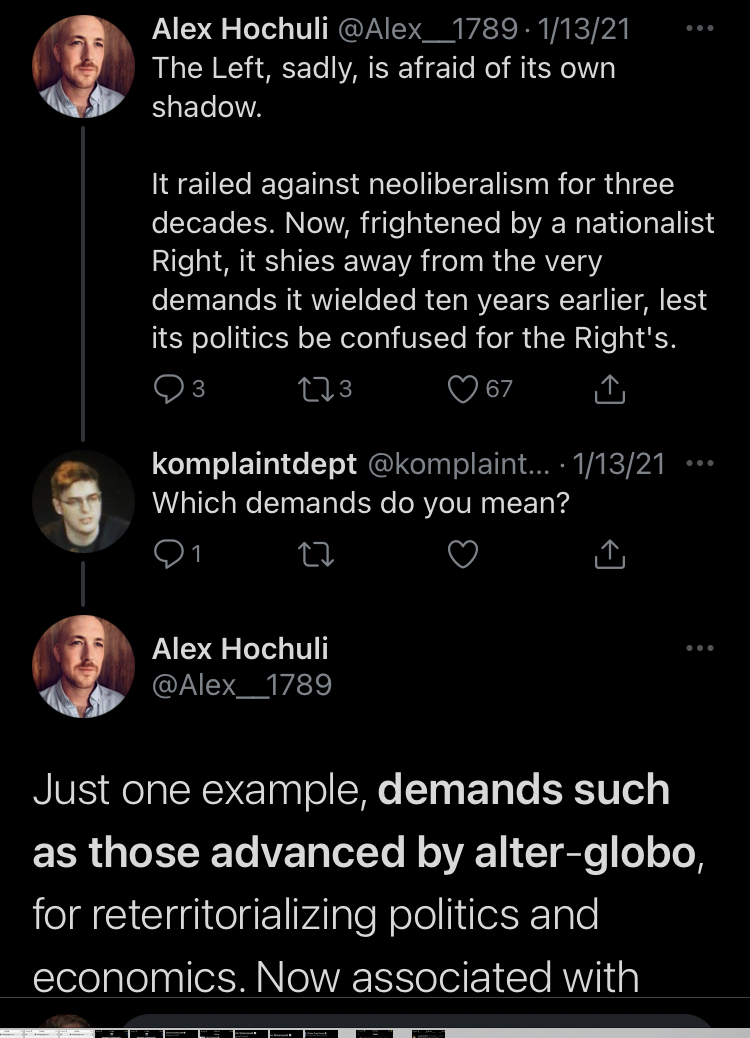Open more options on the main tweet

pyautogui.click(x=700, y=648)
